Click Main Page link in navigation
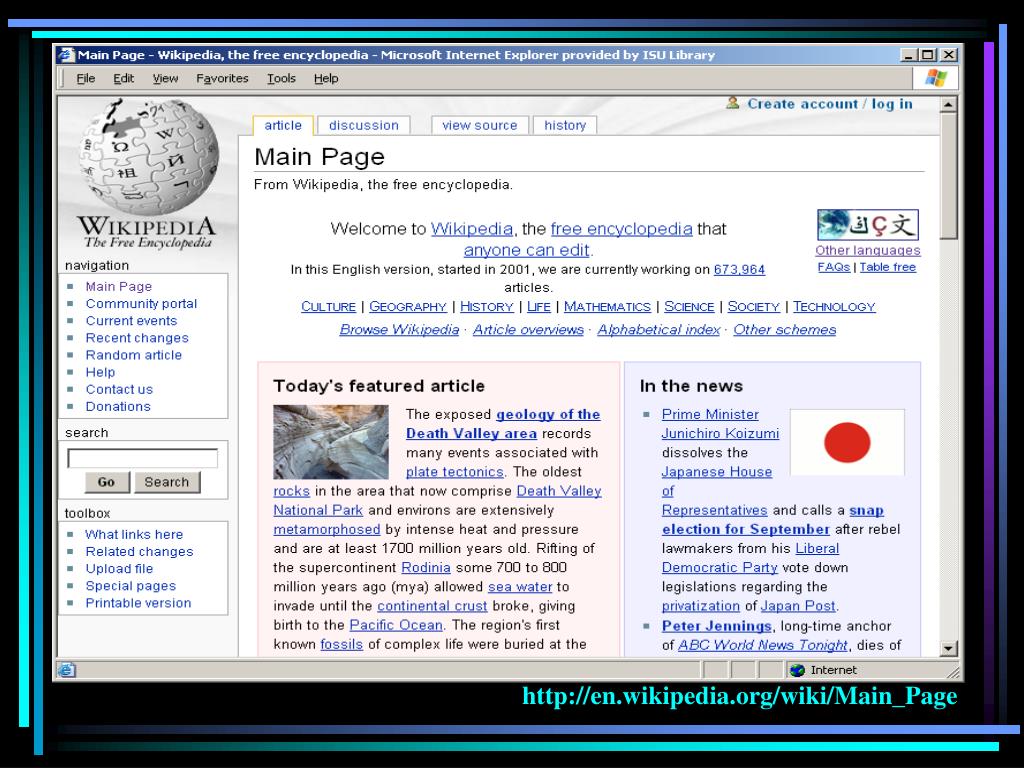 click(x=119, y=287)
